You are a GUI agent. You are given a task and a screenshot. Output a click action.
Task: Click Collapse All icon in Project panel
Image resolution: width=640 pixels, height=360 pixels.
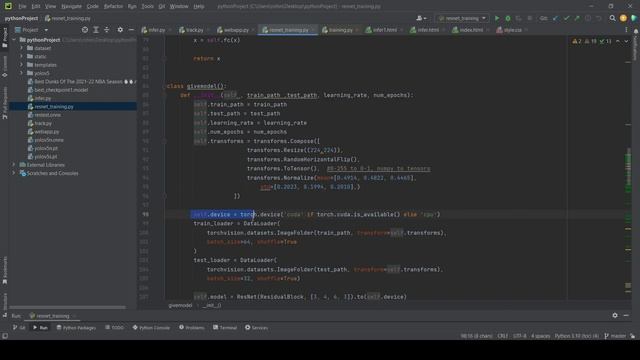(107, 30)
